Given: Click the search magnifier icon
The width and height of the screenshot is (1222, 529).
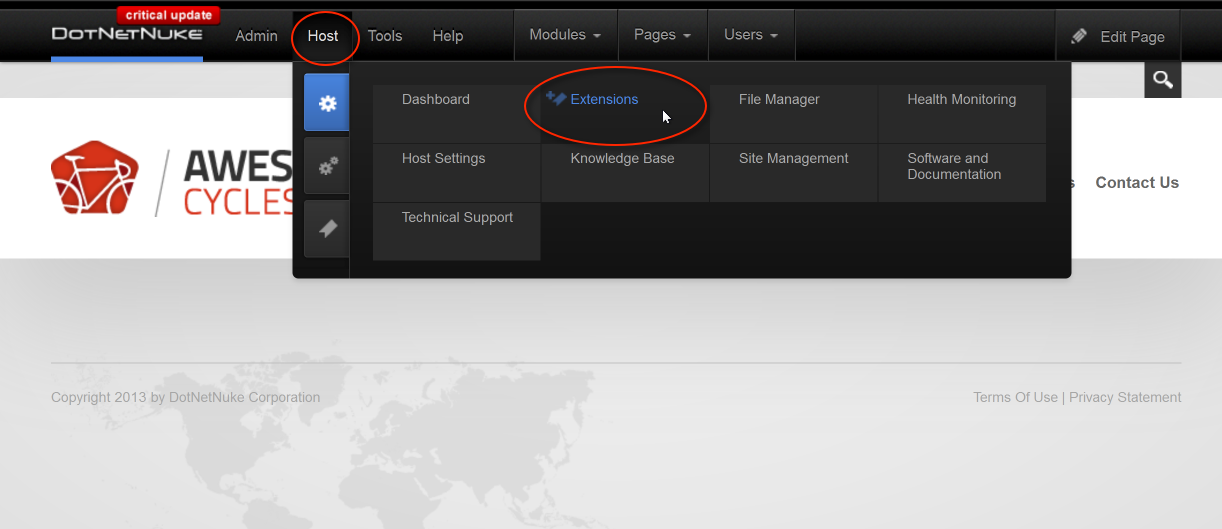Looking at the screenshot, I should coord(1162,80).
